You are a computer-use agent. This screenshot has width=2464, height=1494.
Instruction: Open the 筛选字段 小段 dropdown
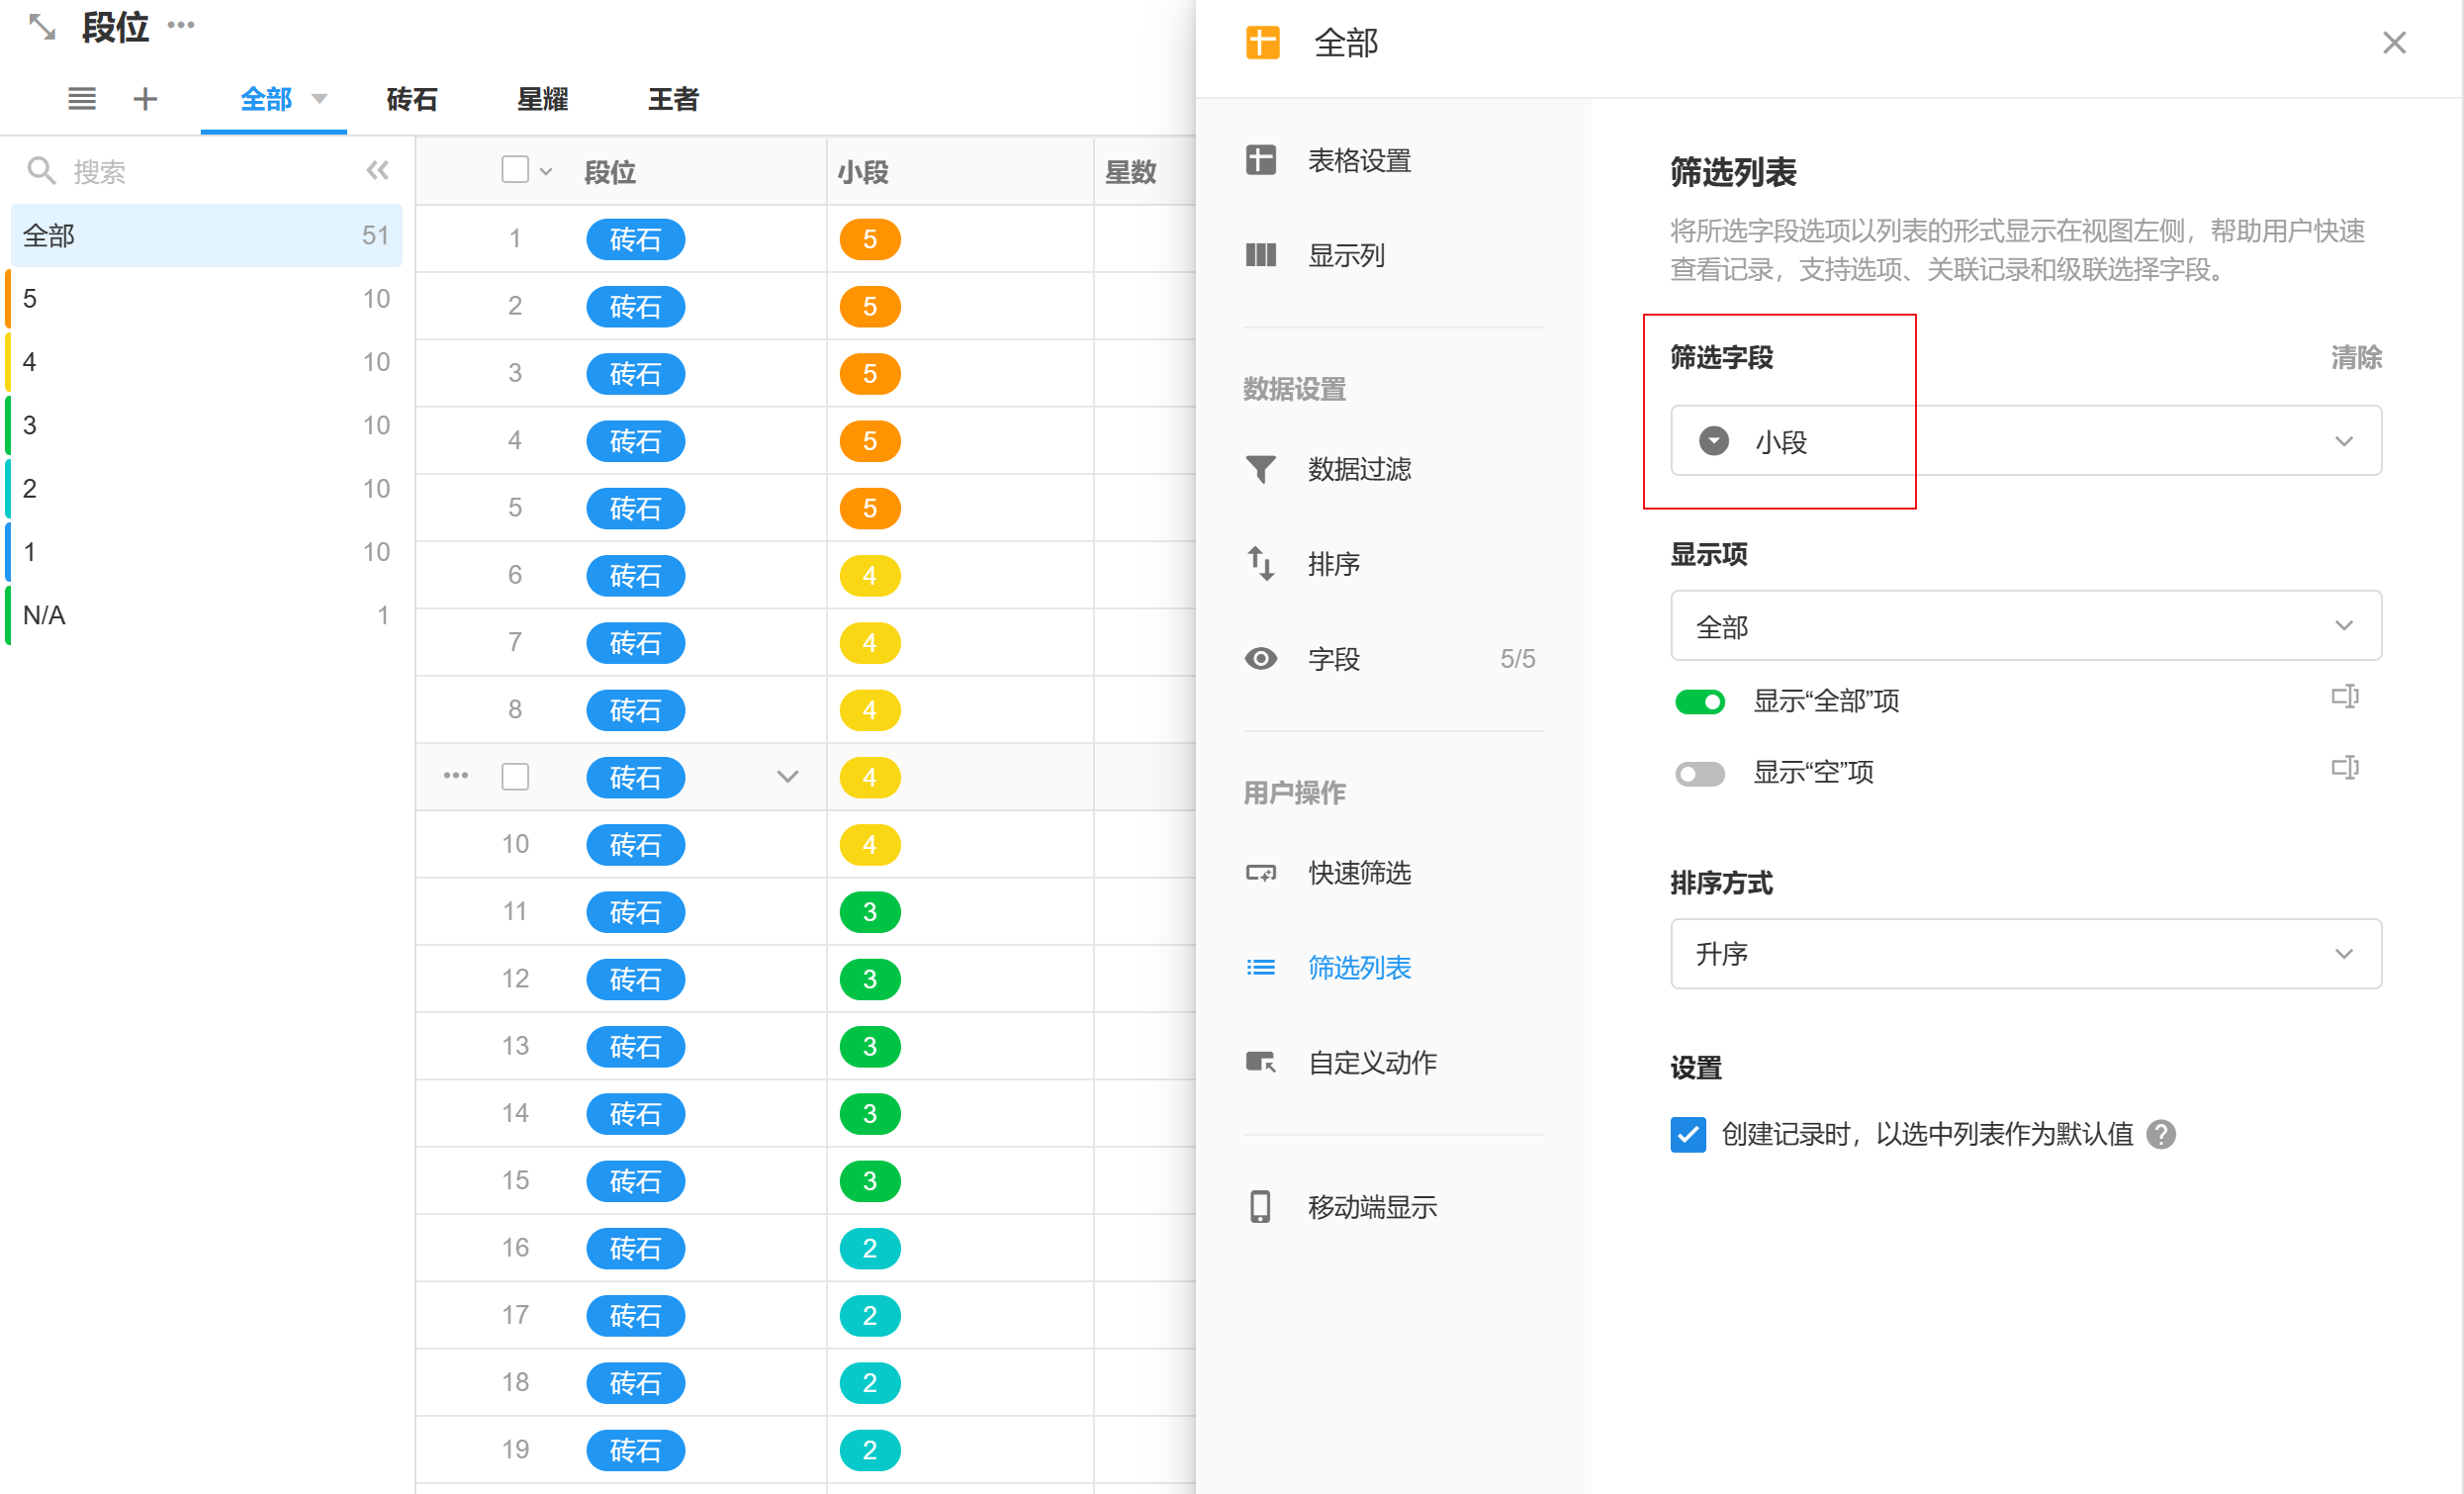pyautogui.click(x=2025, y=441)
